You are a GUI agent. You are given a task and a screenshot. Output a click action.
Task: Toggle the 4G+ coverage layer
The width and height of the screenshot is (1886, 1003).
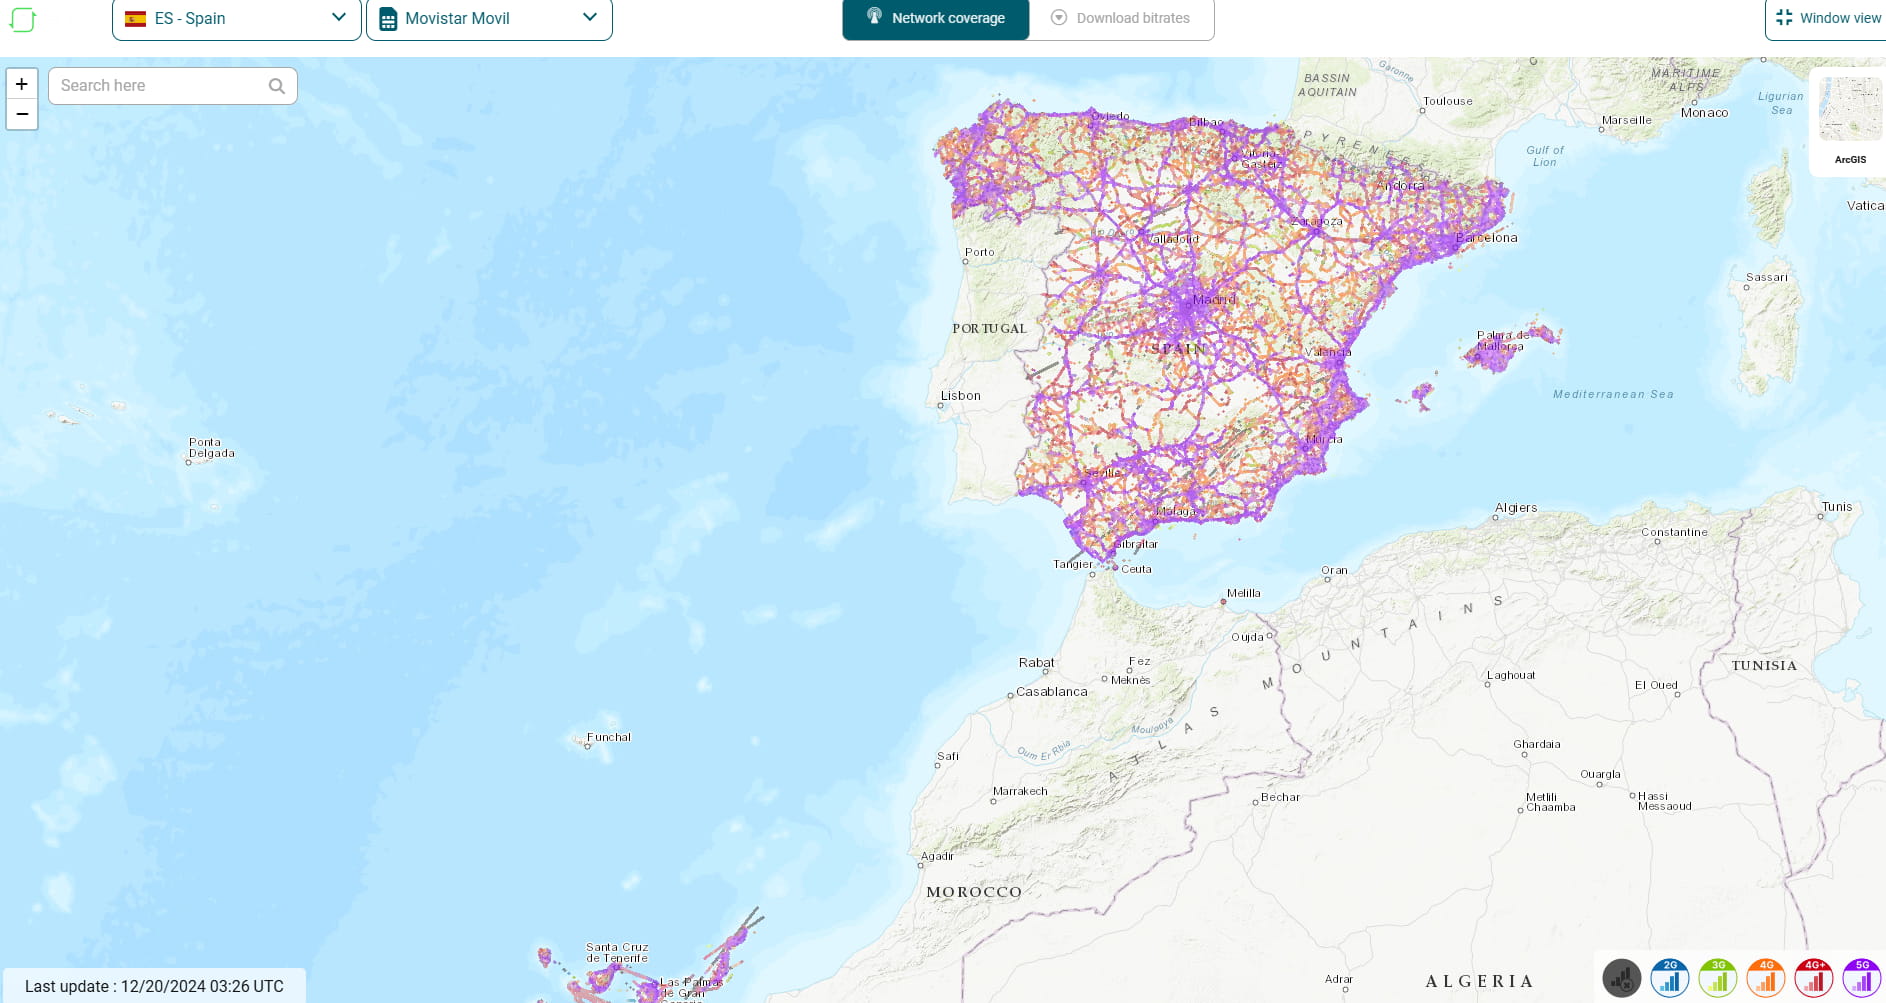1813,978
